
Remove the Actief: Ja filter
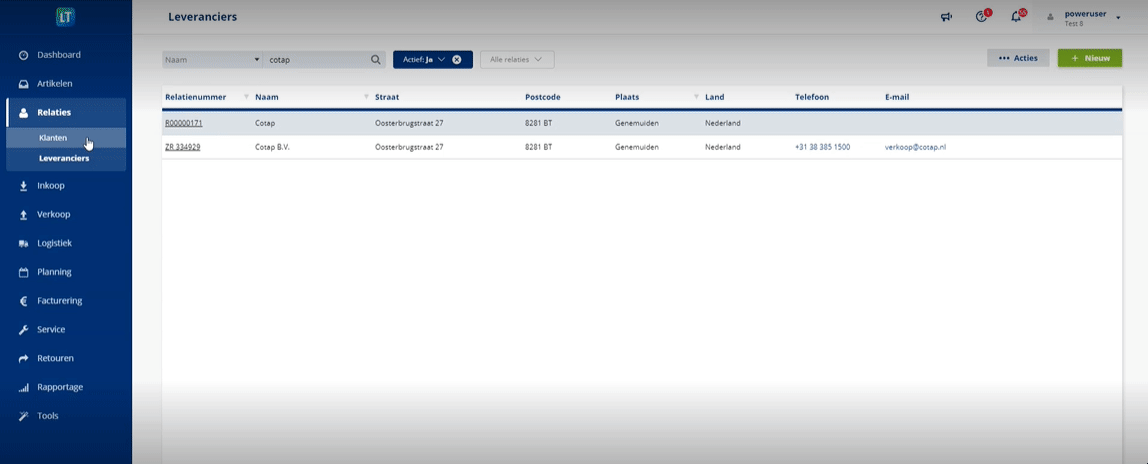[457, 59]
